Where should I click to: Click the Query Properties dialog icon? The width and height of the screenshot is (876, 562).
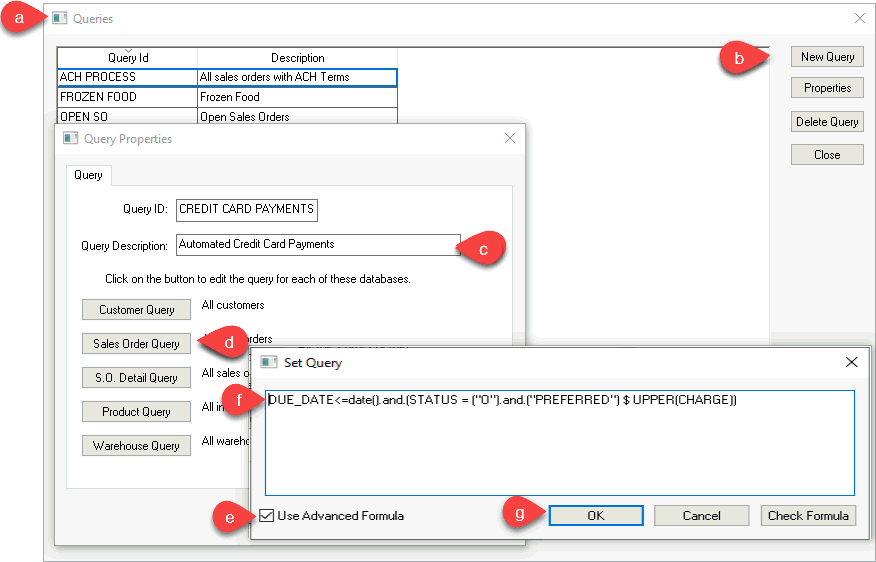pyautogui.click(x=71, y=139)
